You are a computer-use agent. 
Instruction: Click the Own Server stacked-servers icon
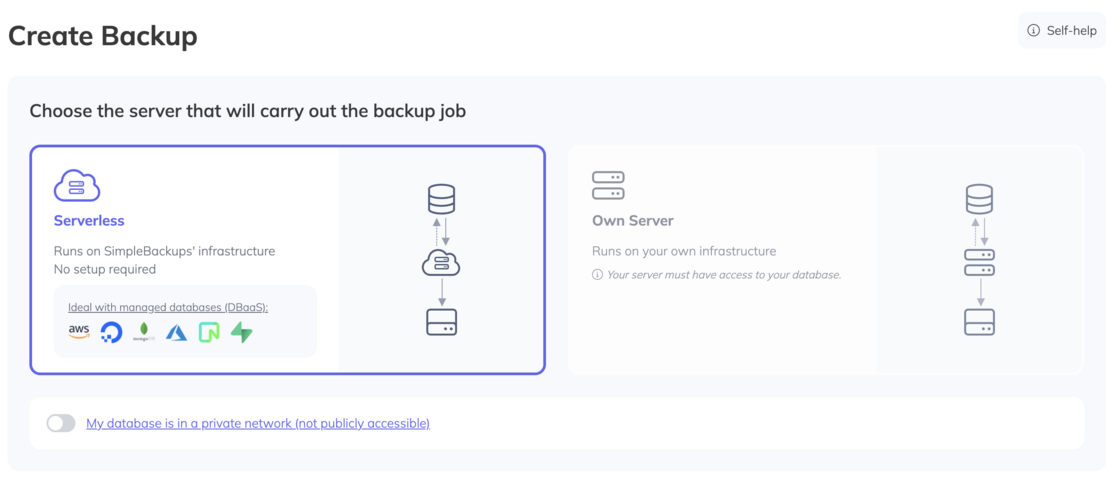pos(608,186)
